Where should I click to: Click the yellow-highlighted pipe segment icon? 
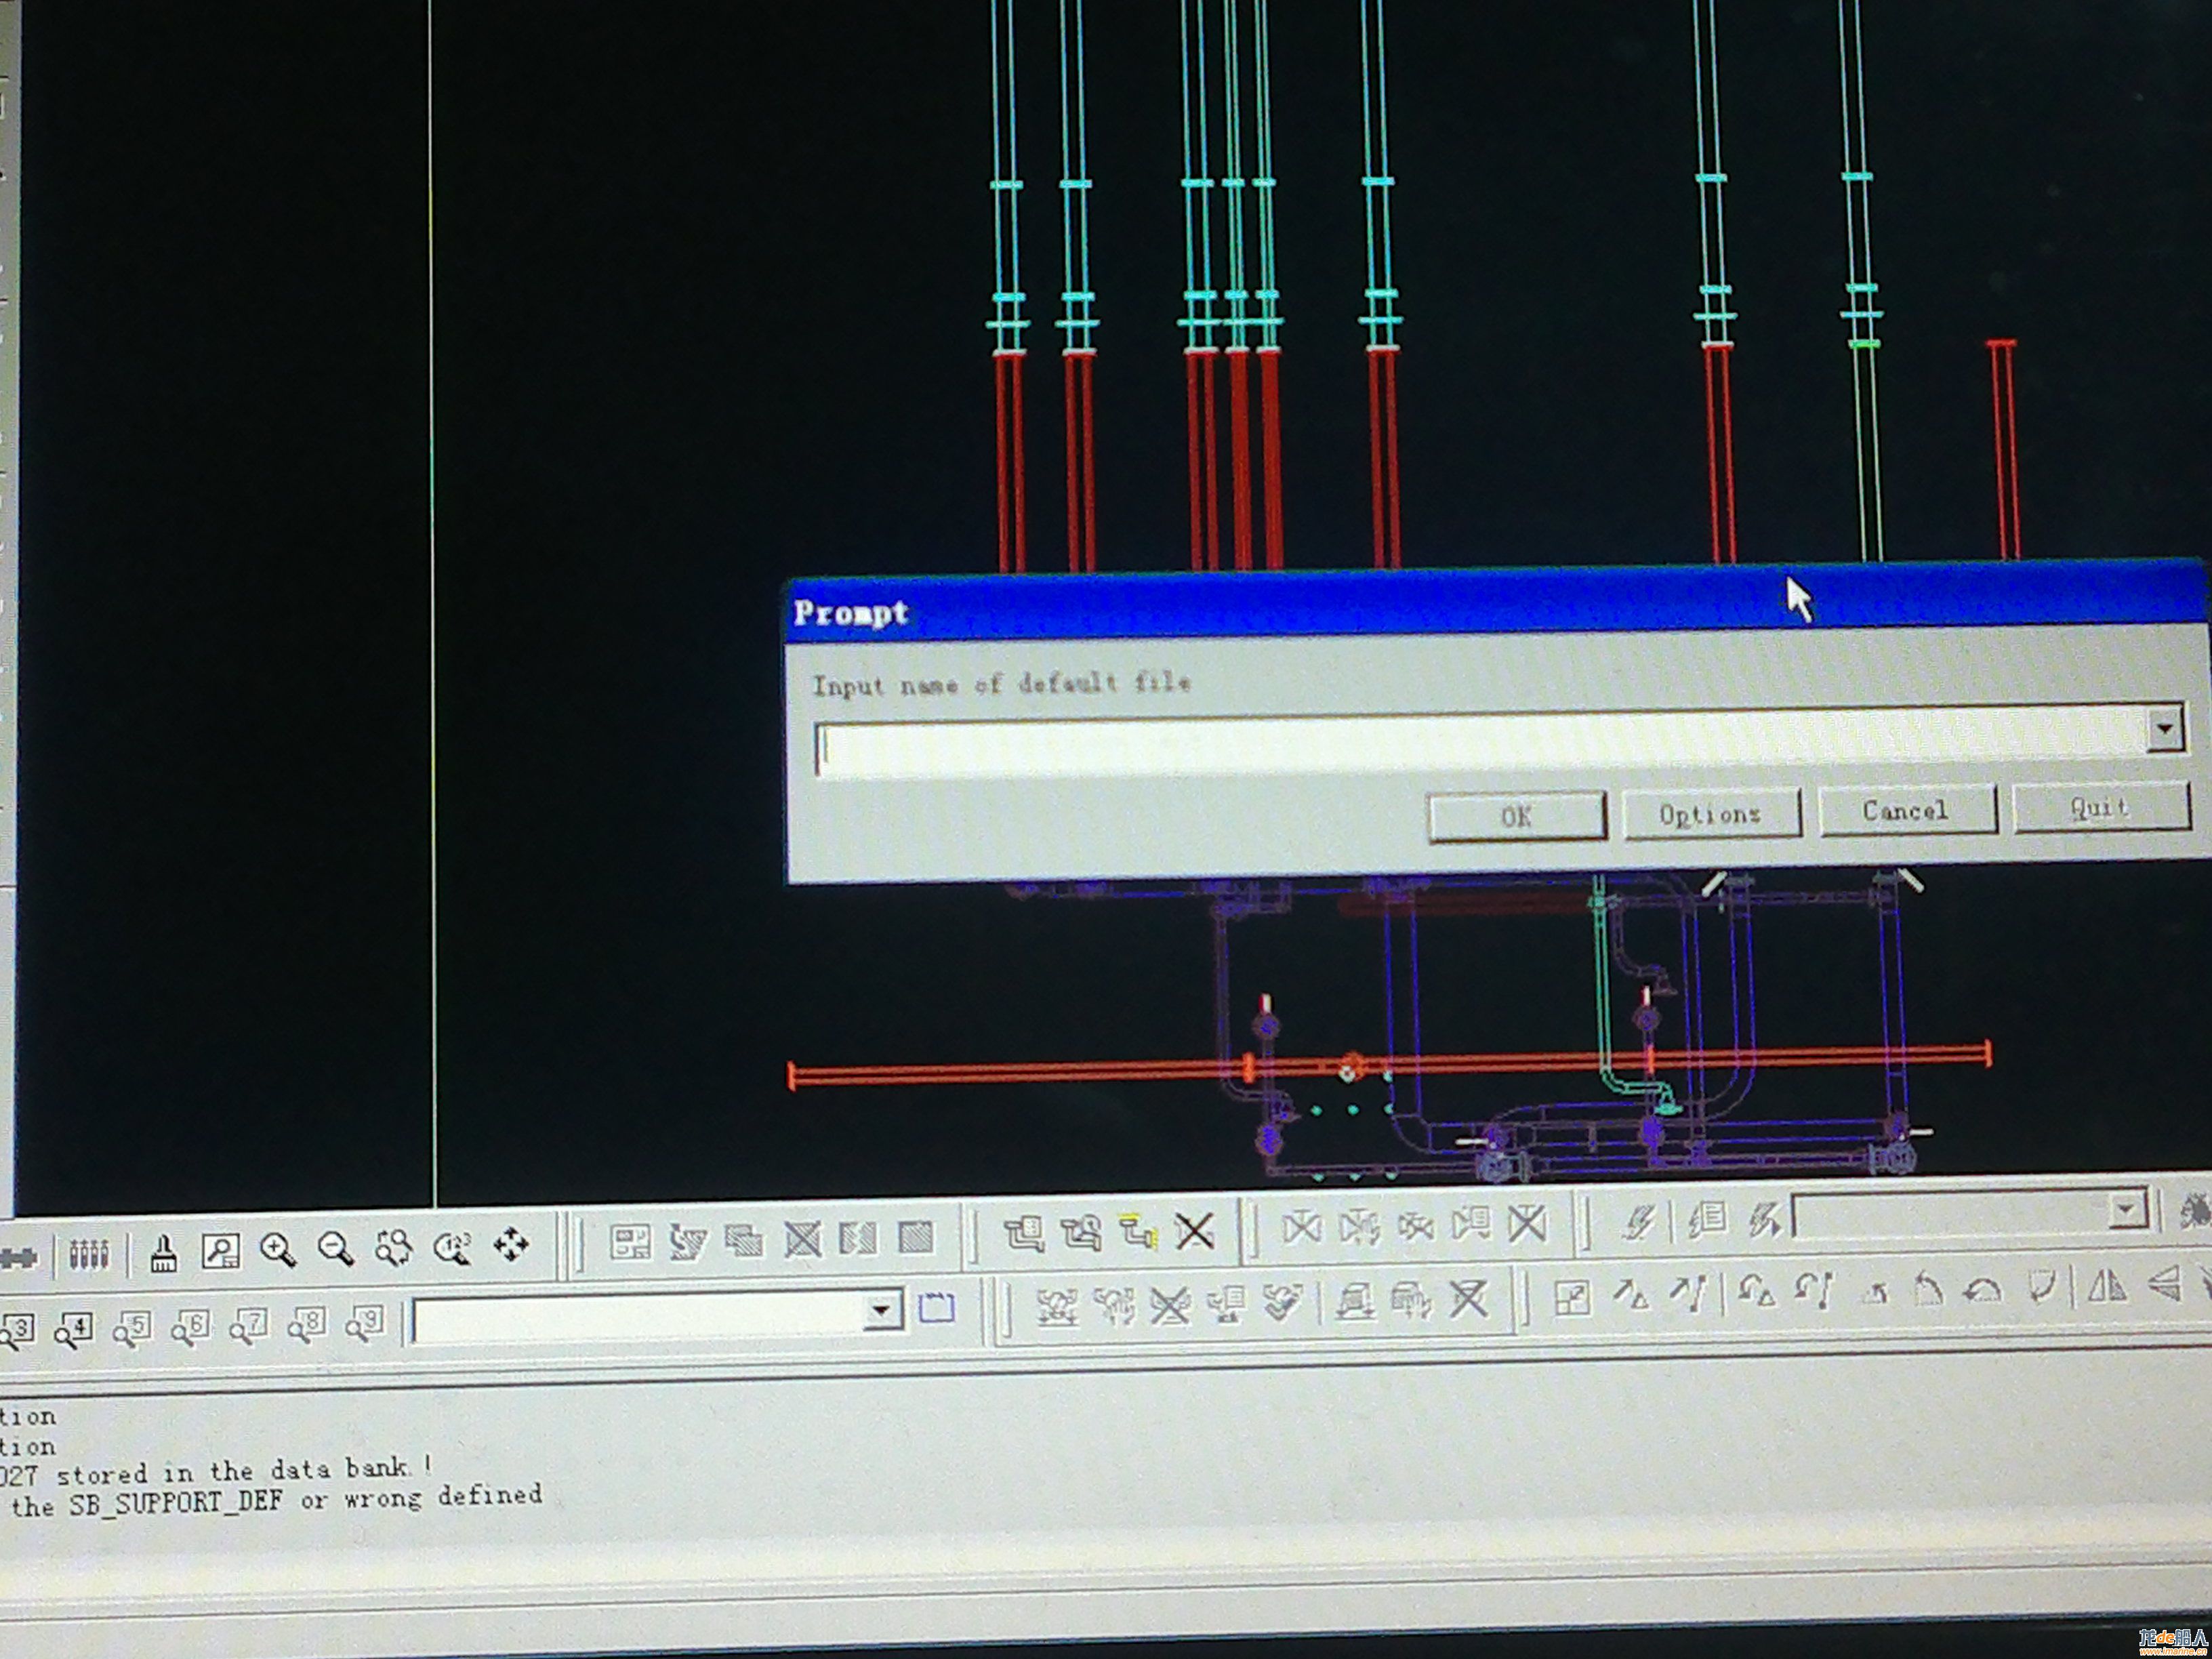(1138, 1232)
